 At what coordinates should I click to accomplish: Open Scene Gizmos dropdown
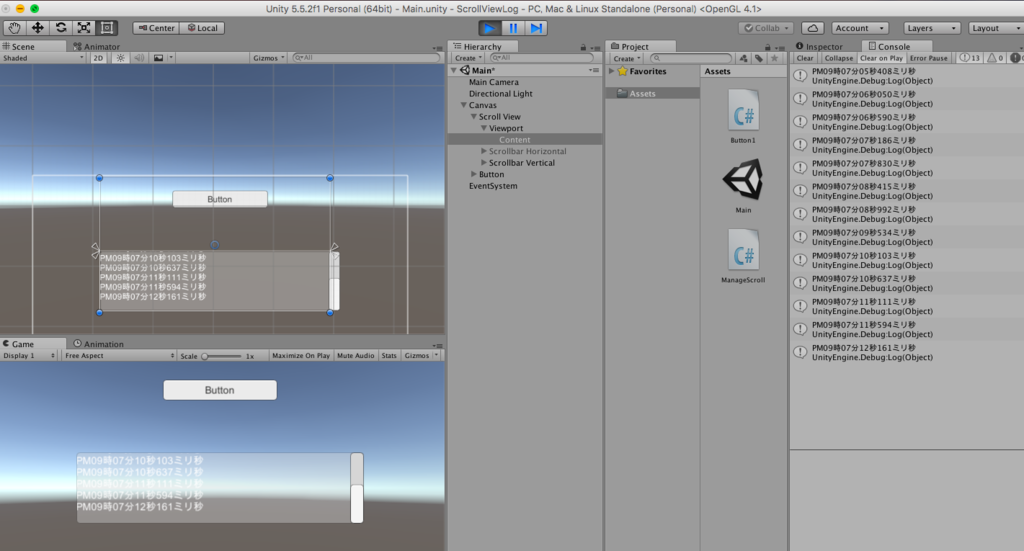(x=268, y=58)
